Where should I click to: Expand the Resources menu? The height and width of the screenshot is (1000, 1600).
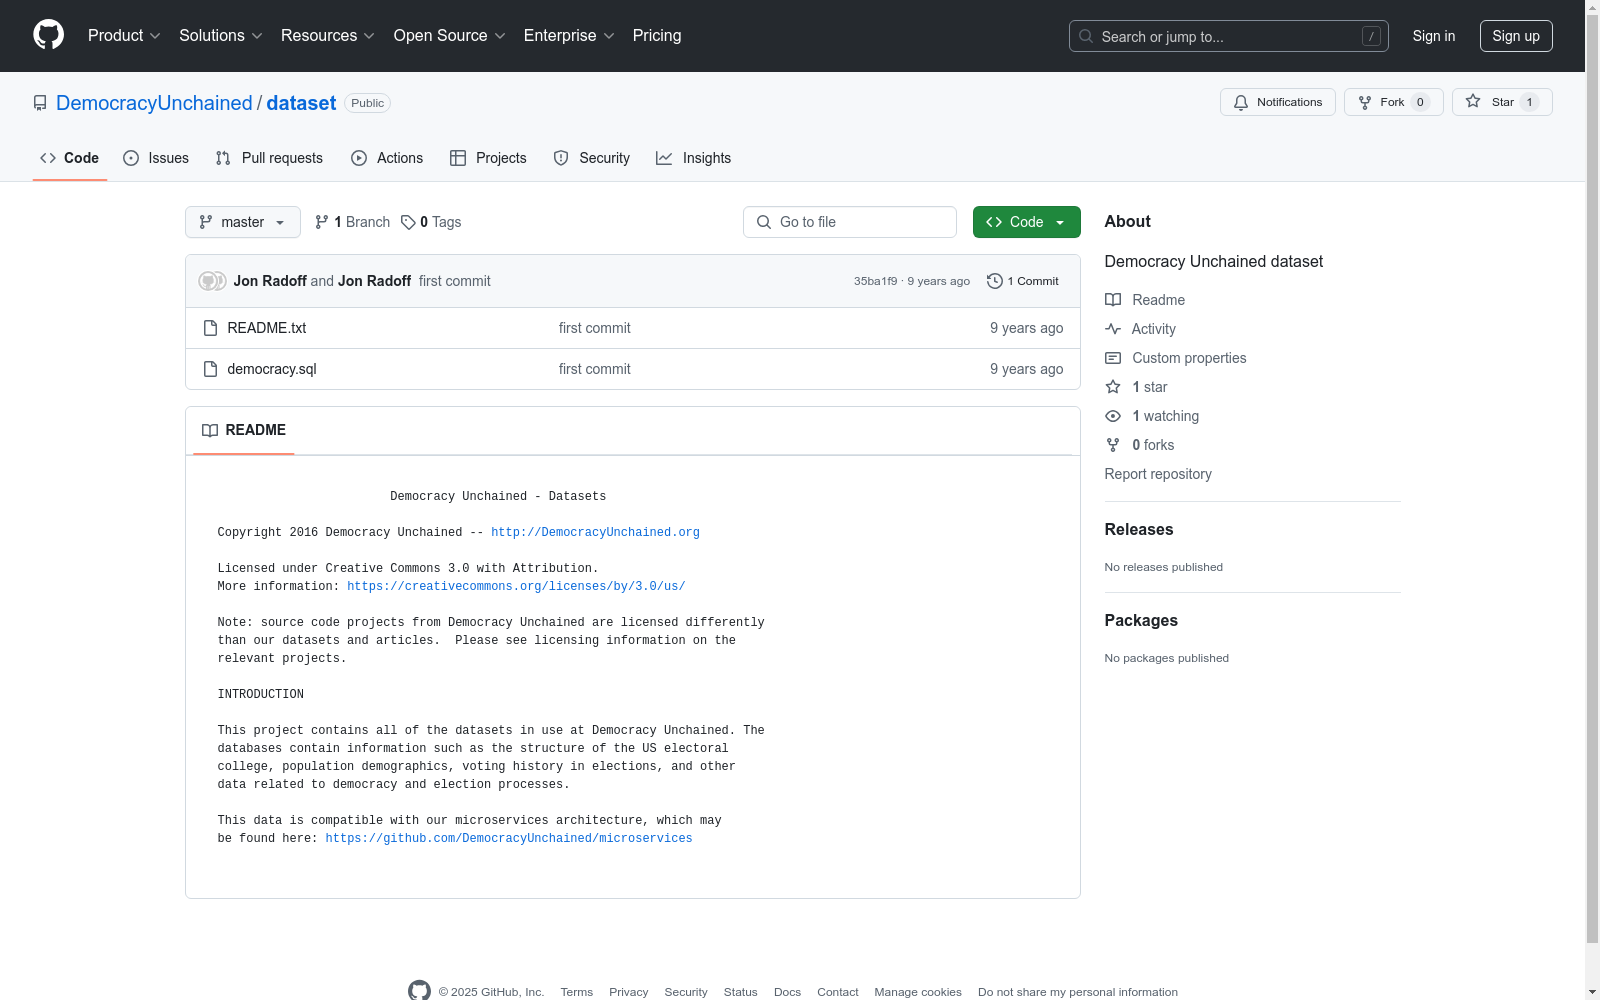coord(328,36)
